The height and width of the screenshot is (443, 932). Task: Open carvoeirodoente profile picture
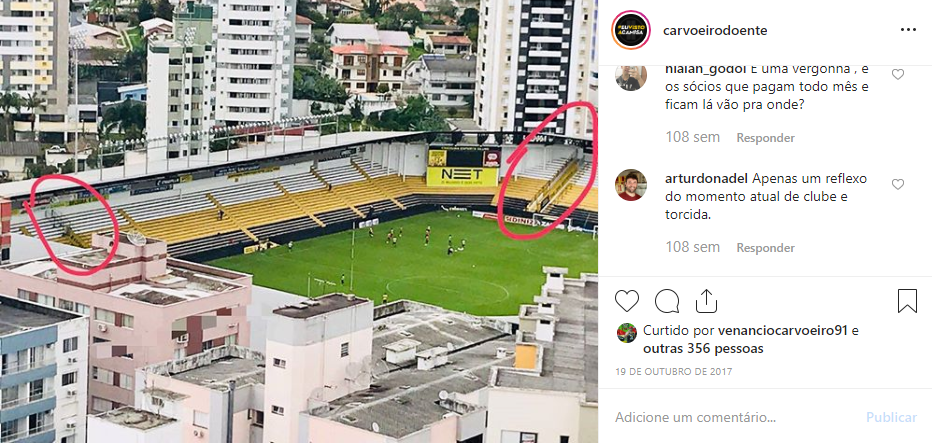click(631, 30)
